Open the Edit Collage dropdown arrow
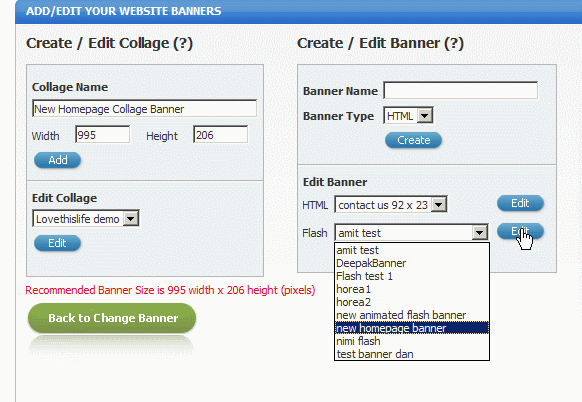 (131, 219)
